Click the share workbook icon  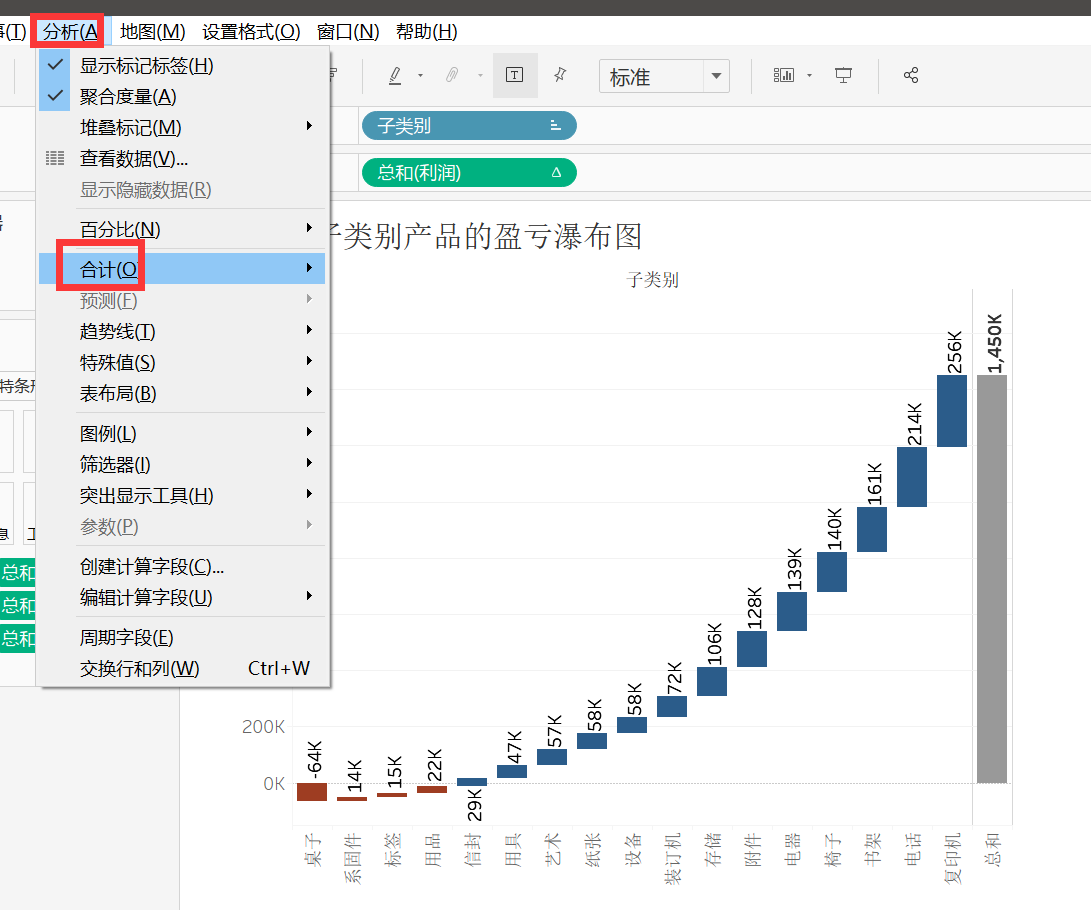point(911,75)
